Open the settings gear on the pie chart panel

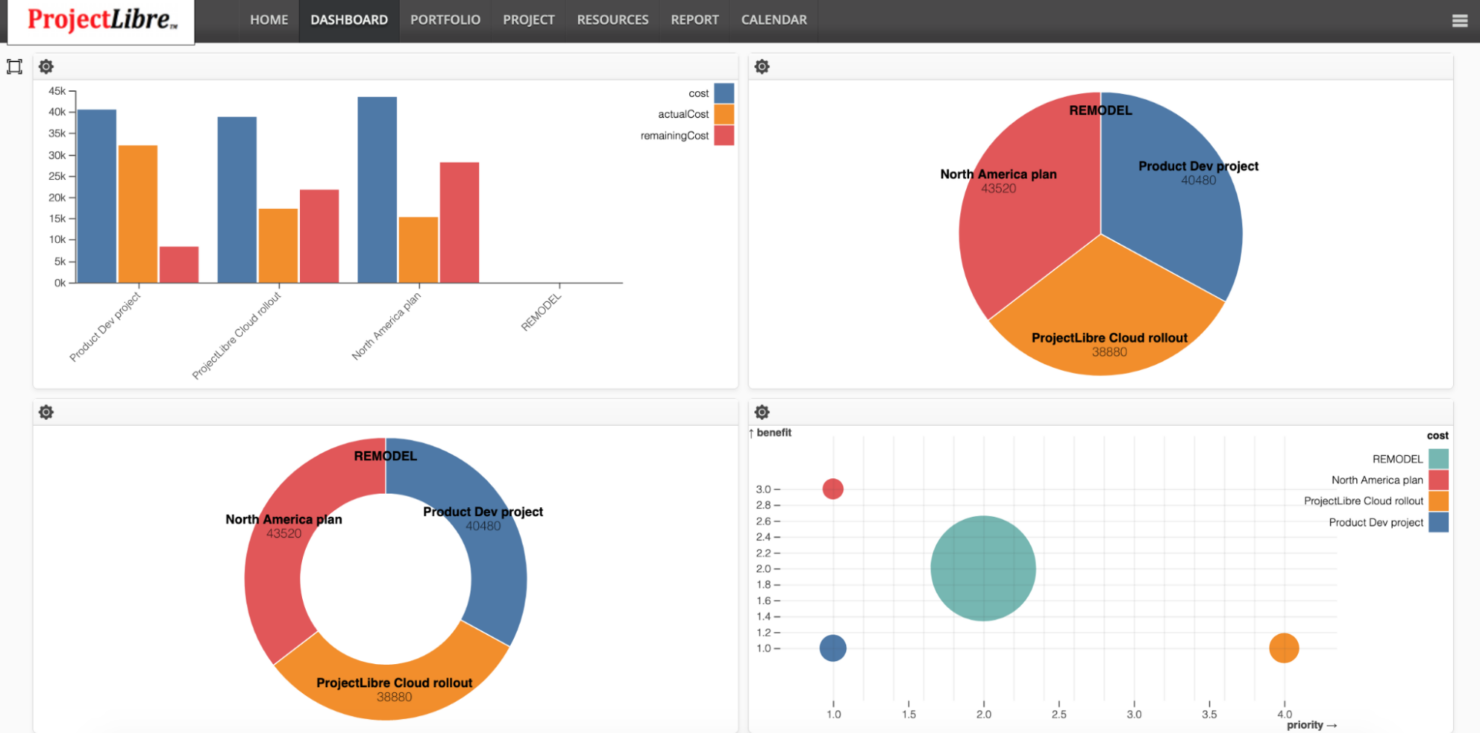[762, 66]
